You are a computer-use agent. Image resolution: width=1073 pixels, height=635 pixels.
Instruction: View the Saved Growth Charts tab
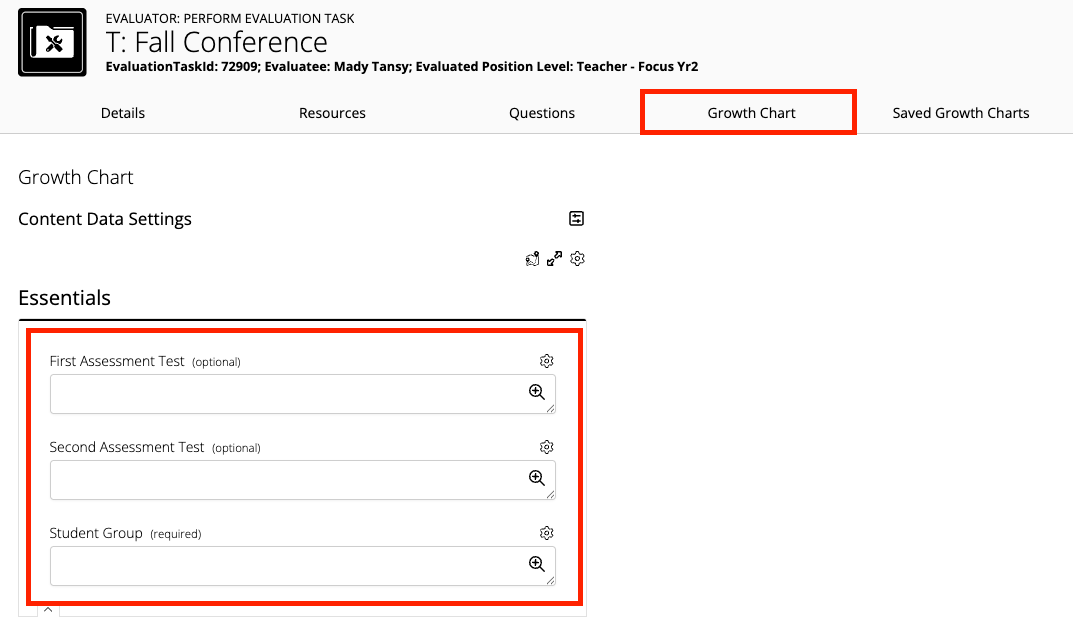[x=960, y=113]
